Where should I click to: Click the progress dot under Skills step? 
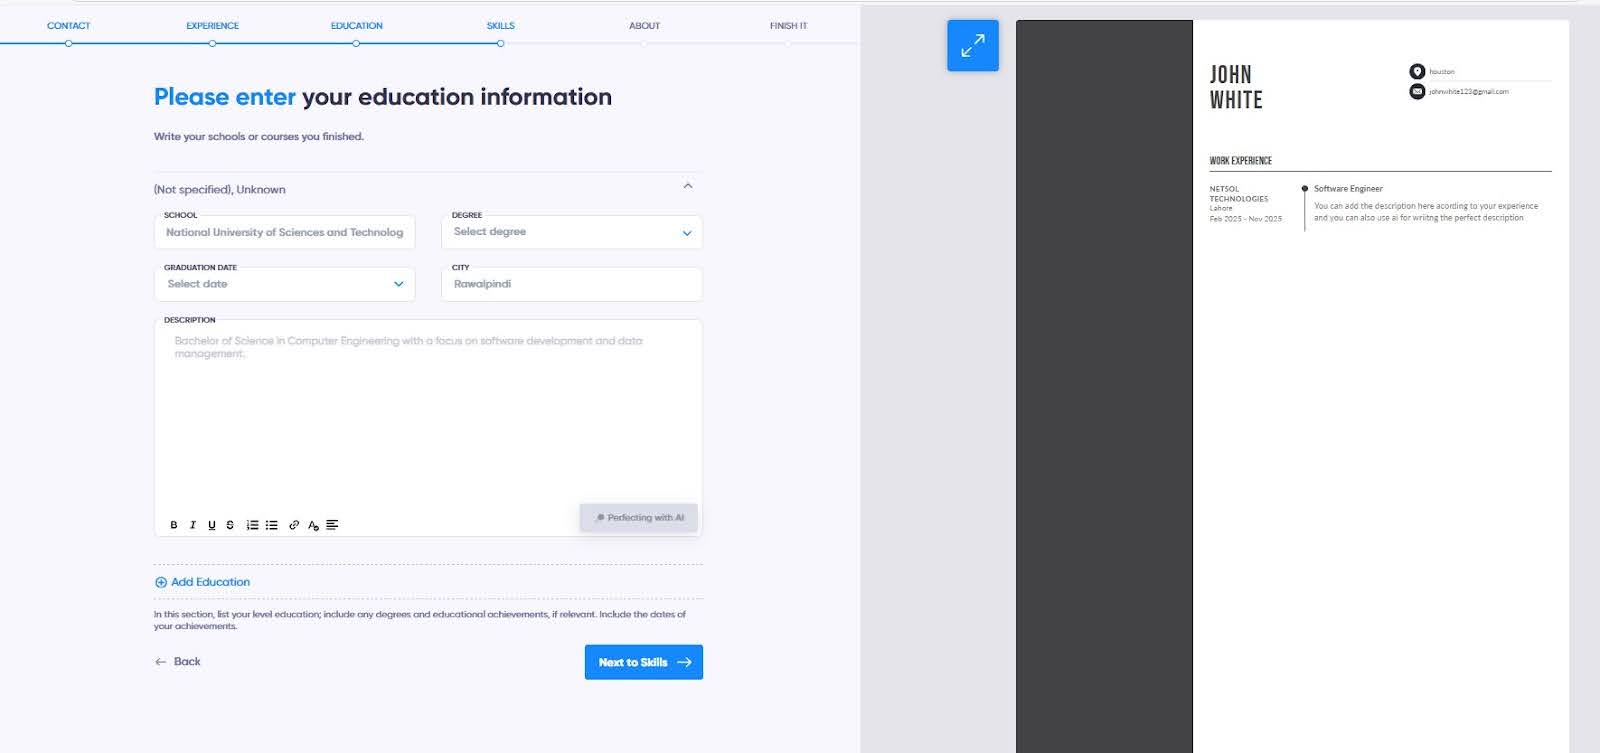coord(501,43)
